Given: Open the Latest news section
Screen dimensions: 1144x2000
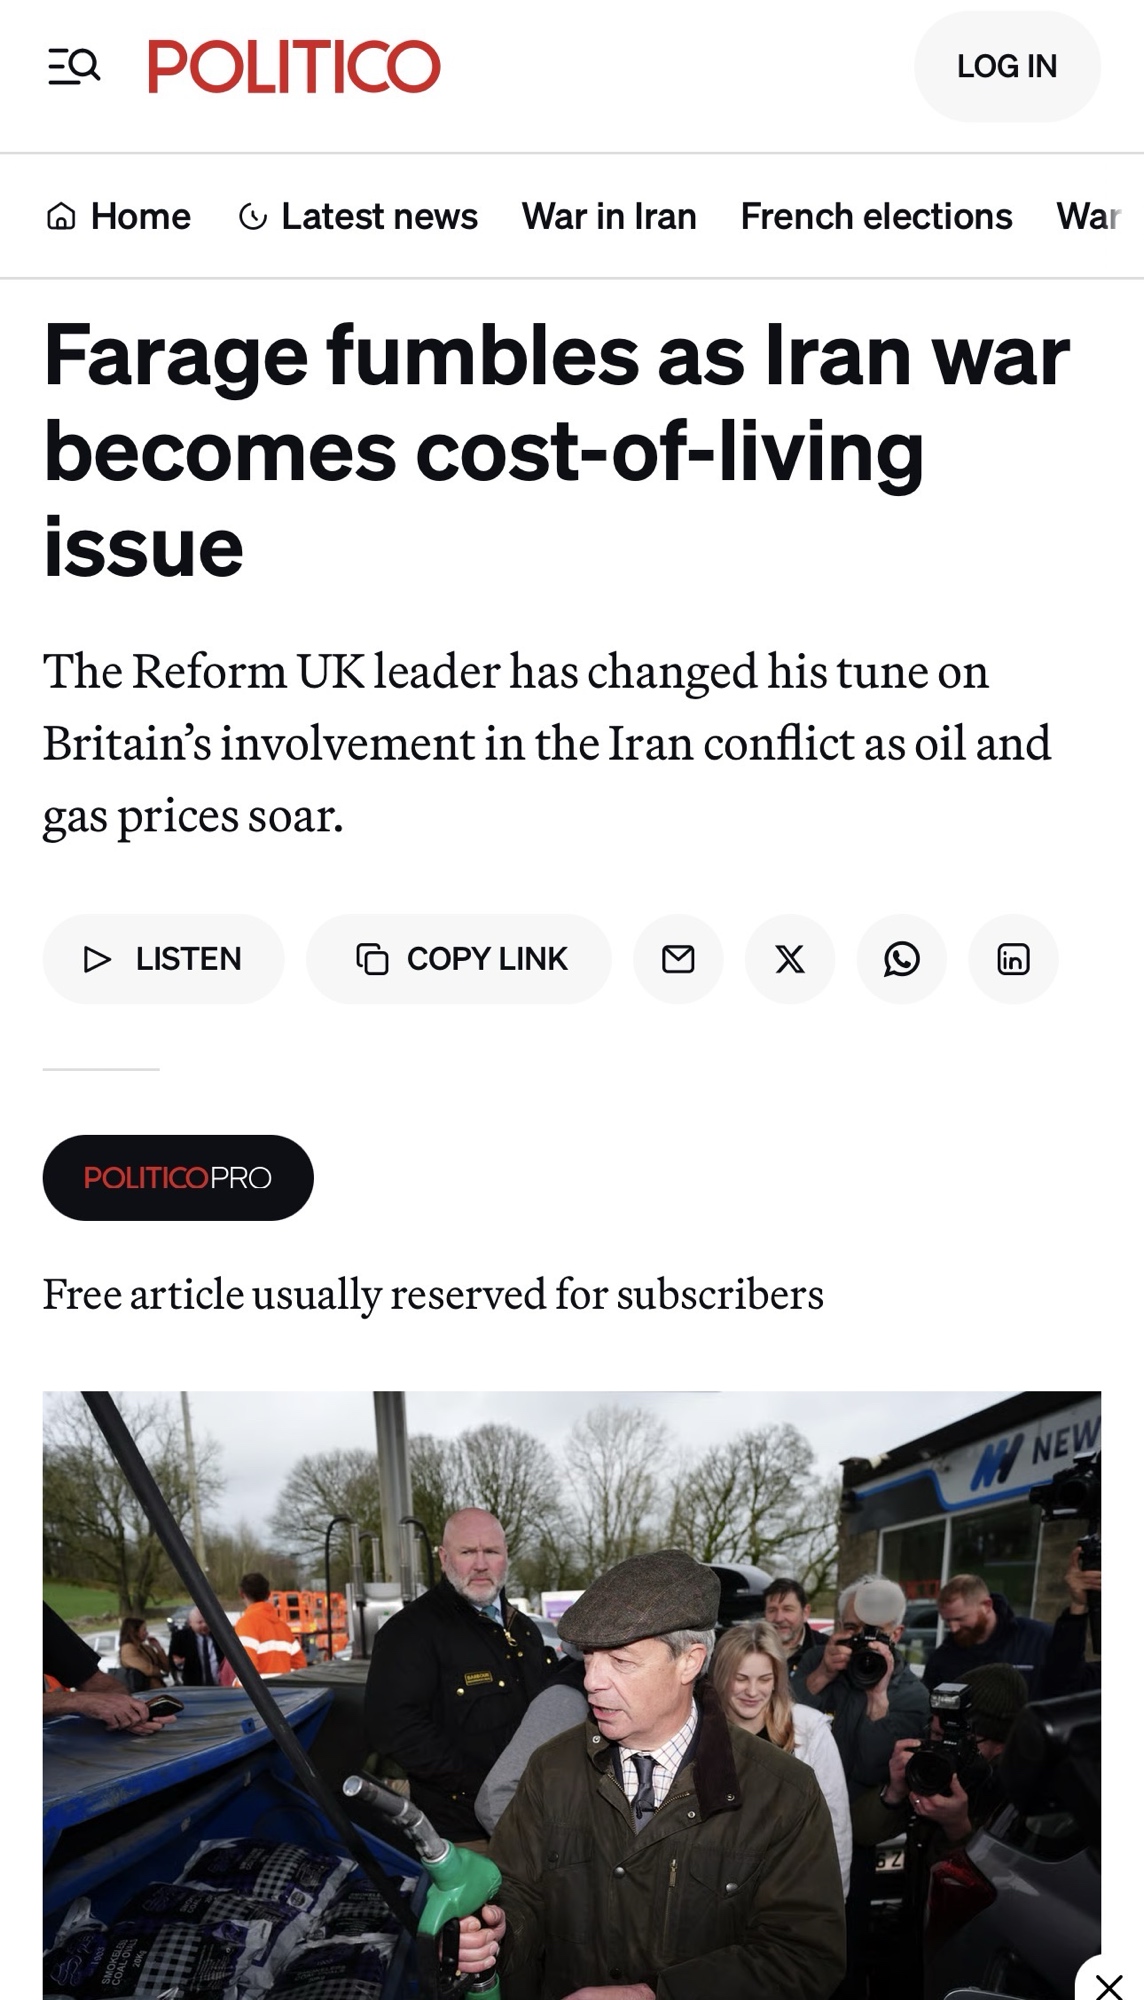Looking at the screenshot, I should click(x=379, y=216).
